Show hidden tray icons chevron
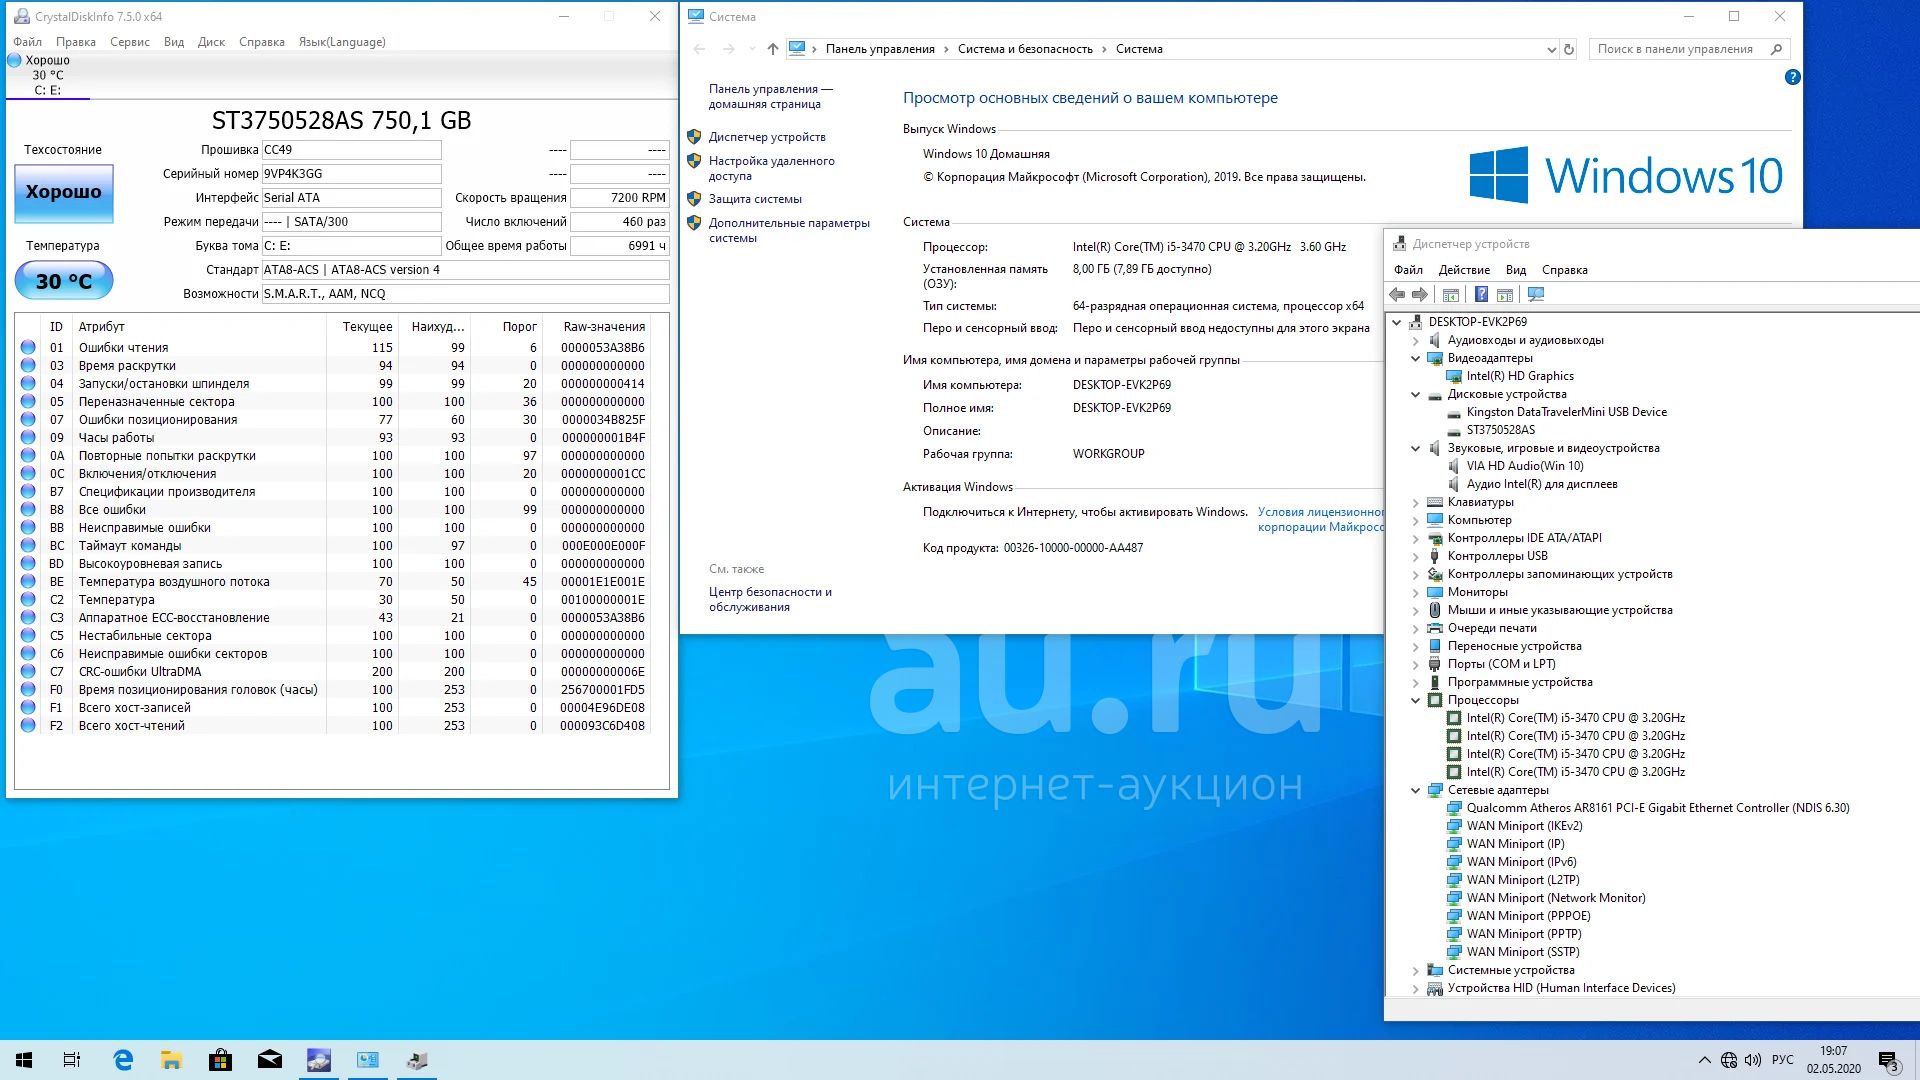 [1704, 1060]
